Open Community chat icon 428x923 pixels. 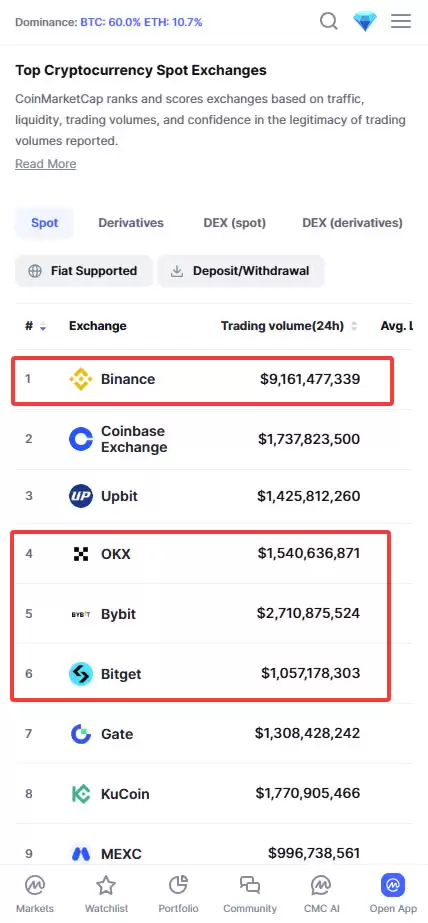(x=250, y=885)
